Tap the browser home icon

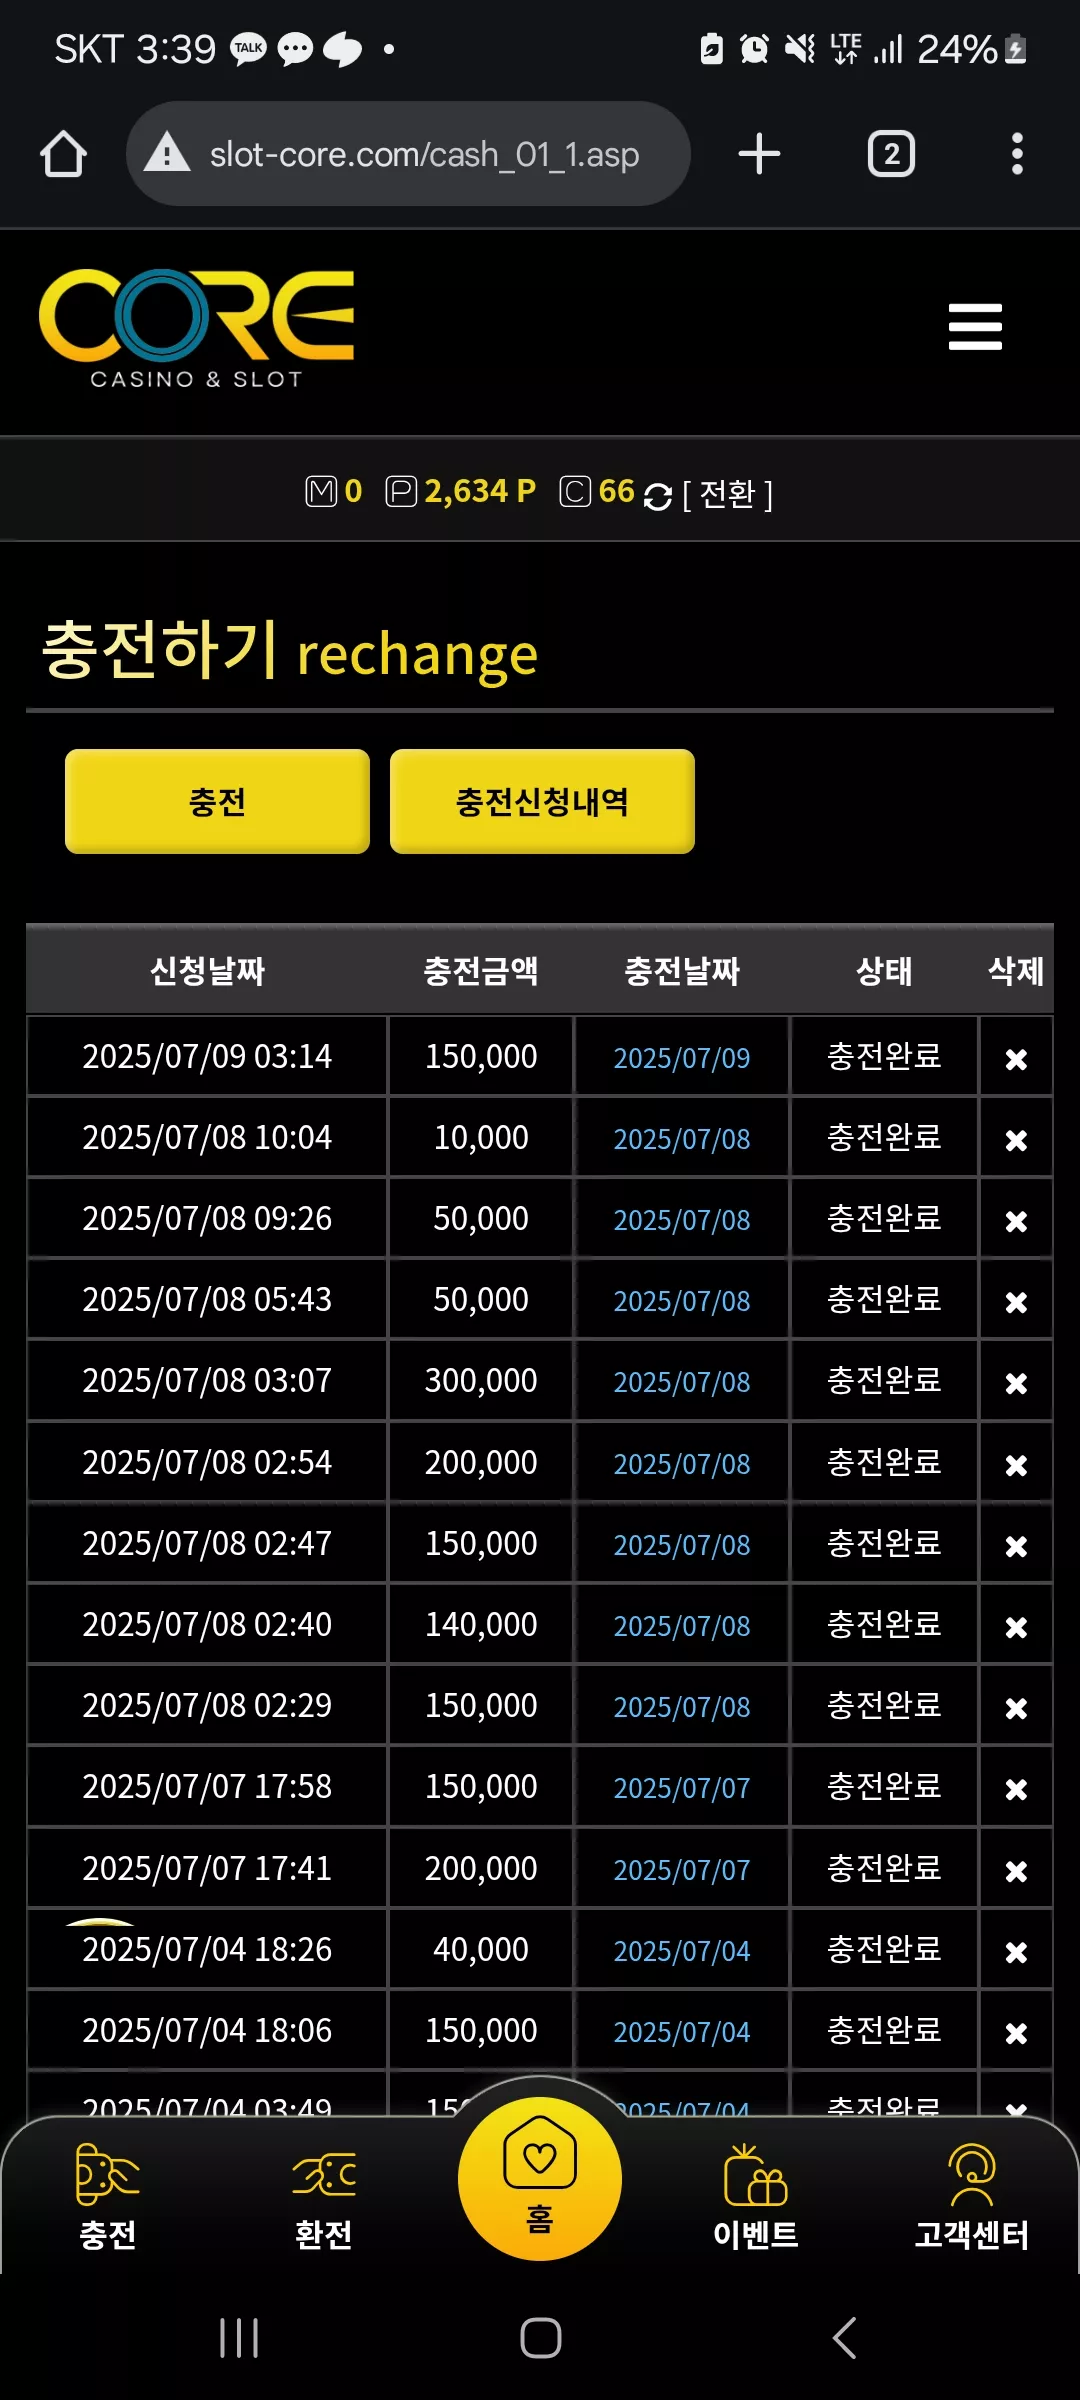click(63, 154)
